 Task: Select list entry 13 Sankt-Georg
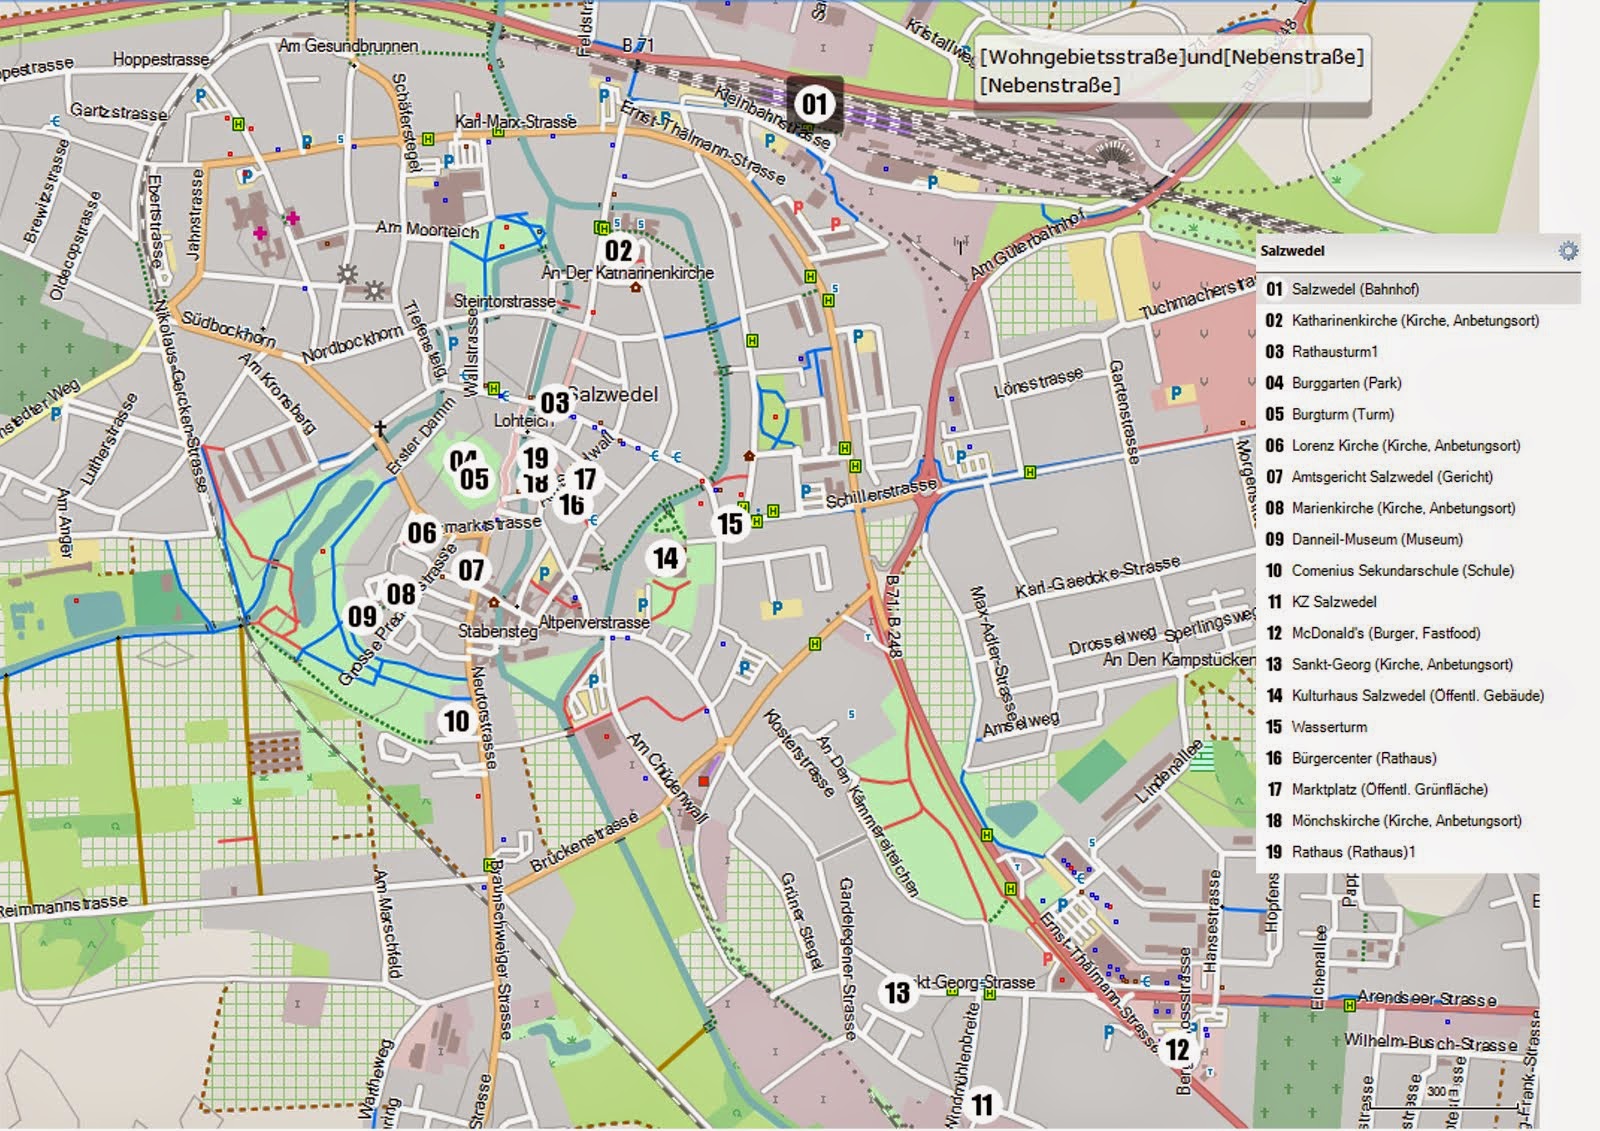(x=1419, y=664)
